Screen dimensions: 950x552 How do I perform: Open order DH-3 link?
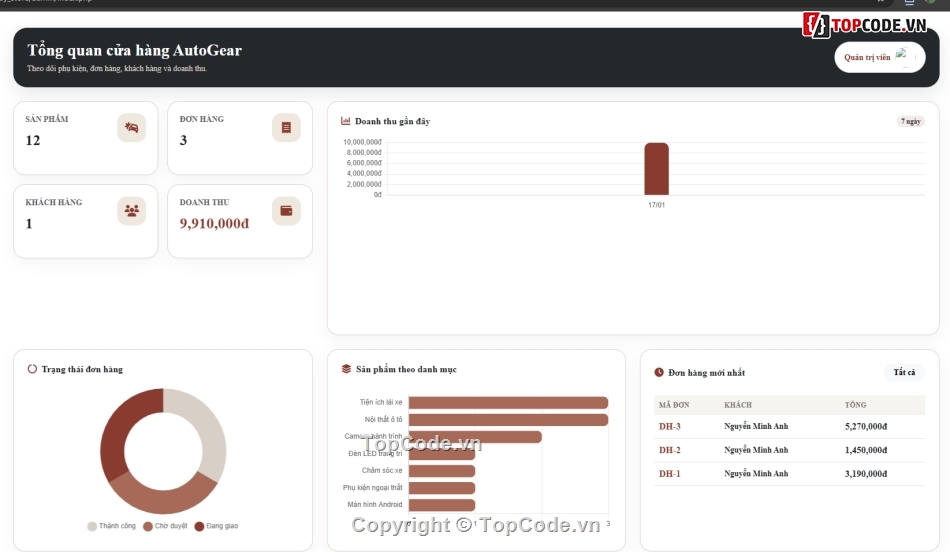(669, 427)
